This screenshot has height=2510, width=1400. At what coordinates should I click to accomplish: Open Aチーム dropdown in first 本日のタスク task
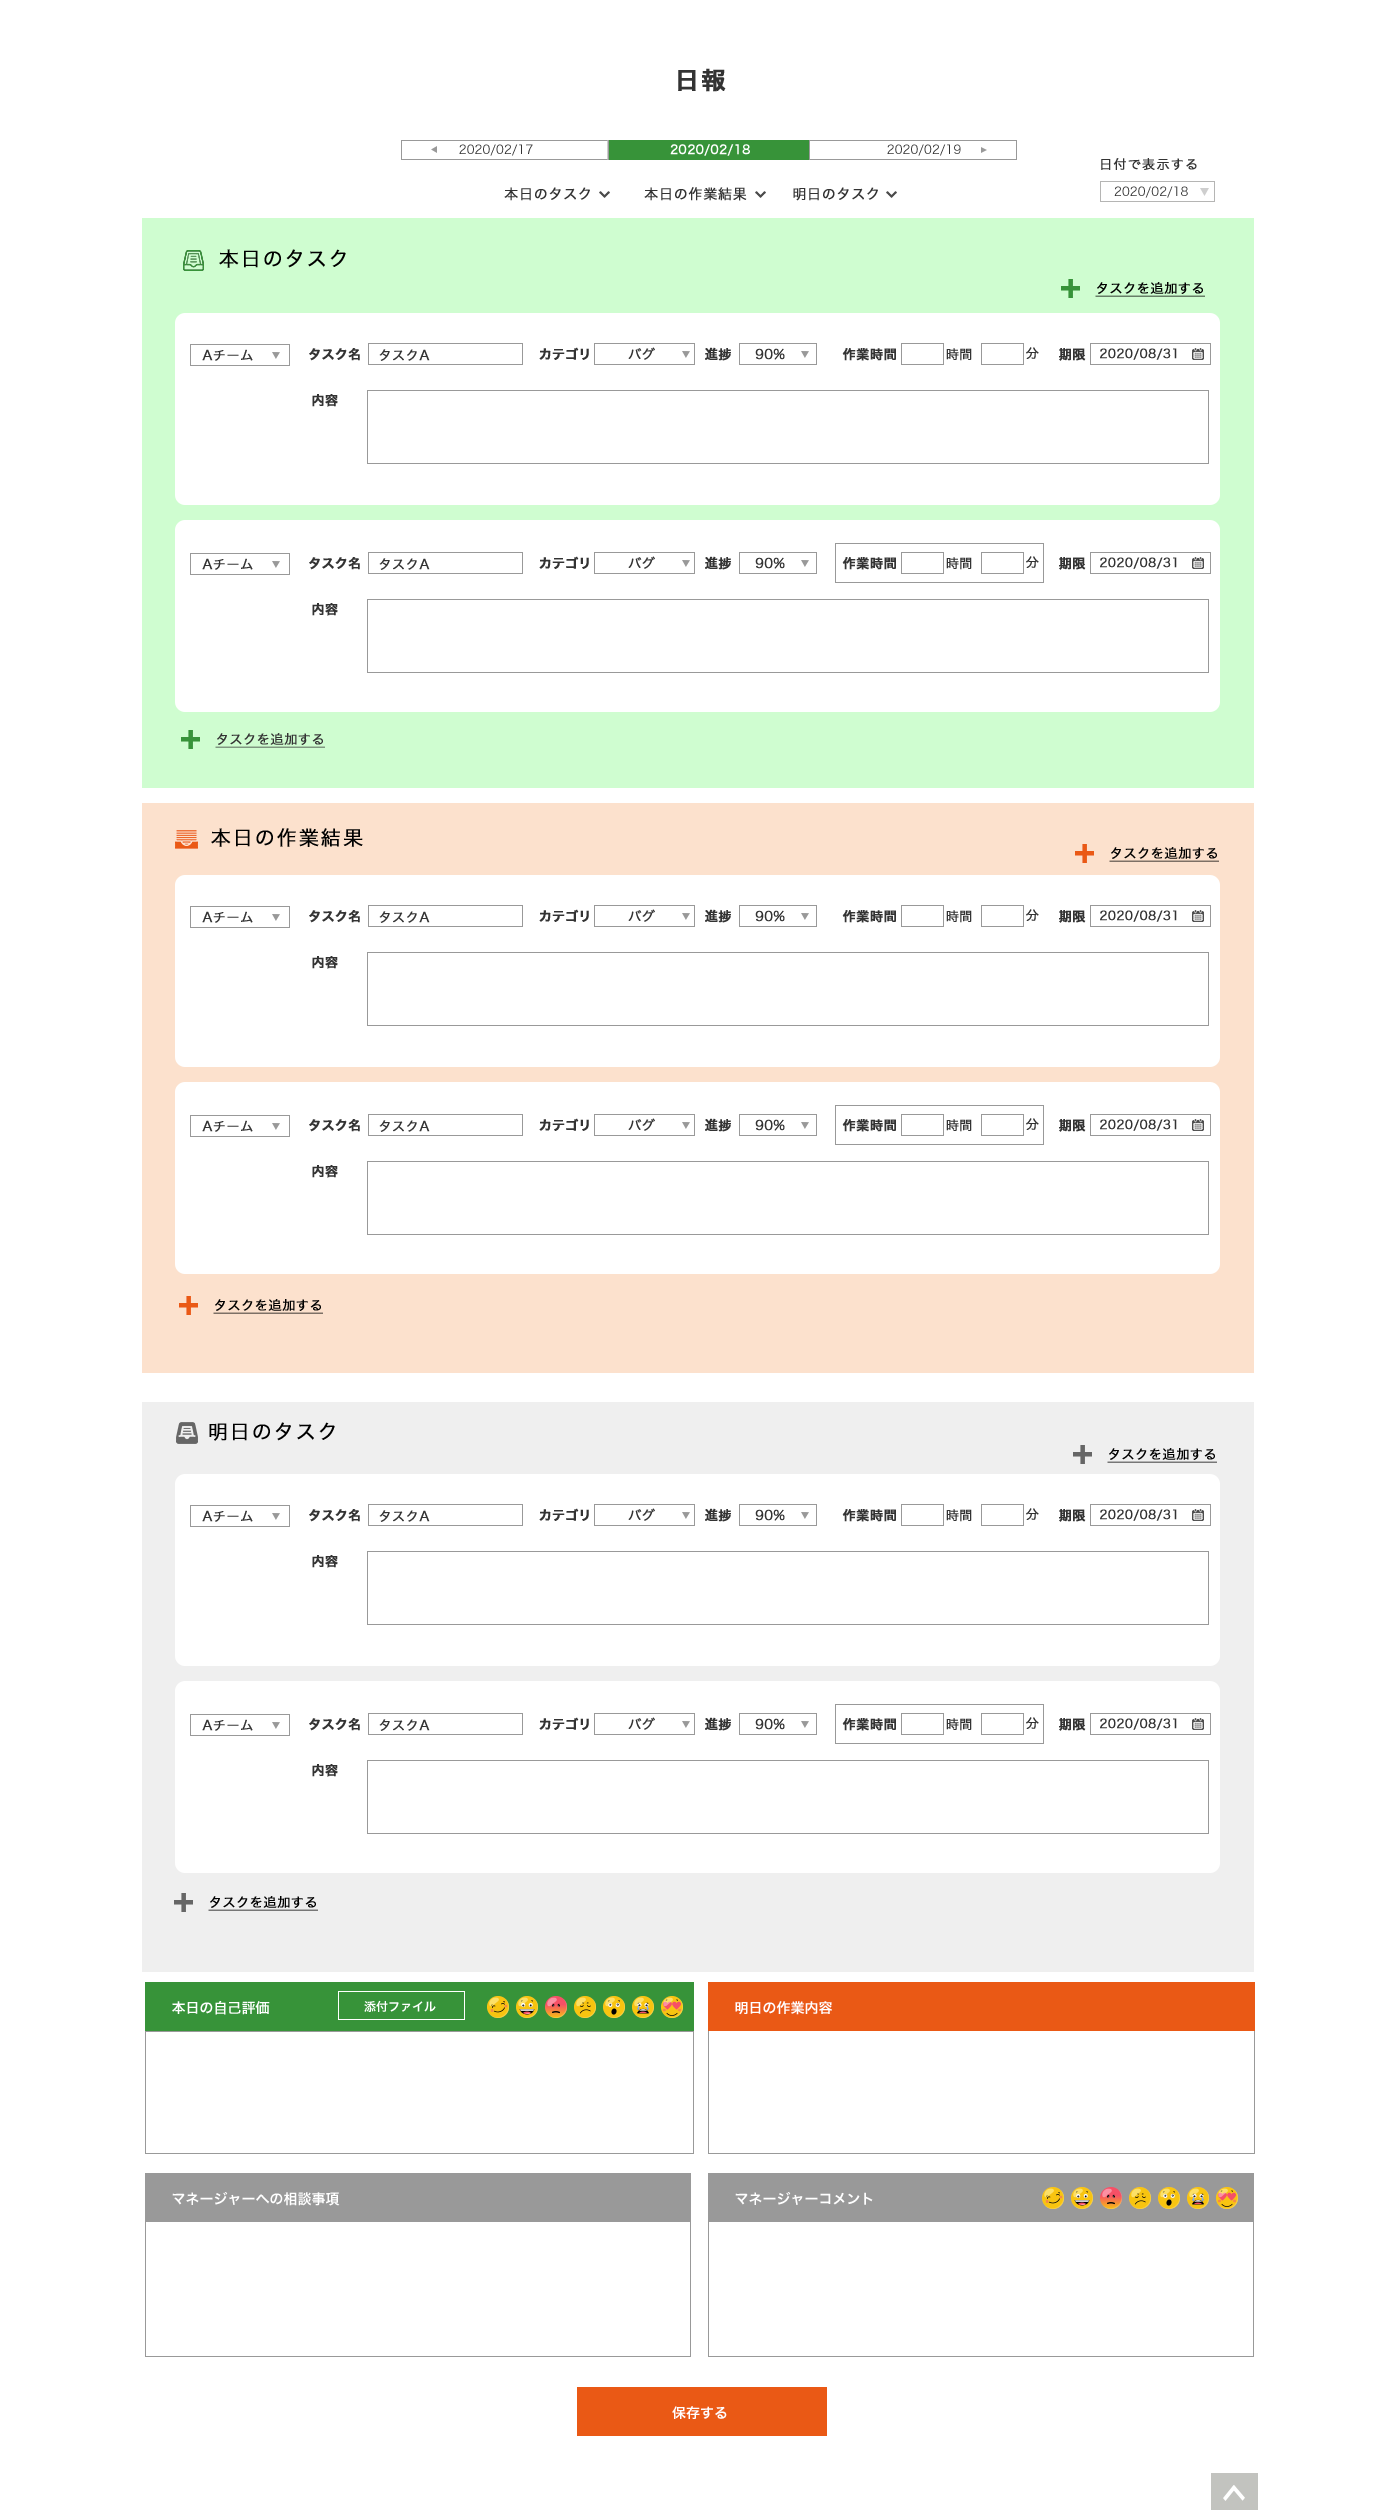click(x=240, y=355)
